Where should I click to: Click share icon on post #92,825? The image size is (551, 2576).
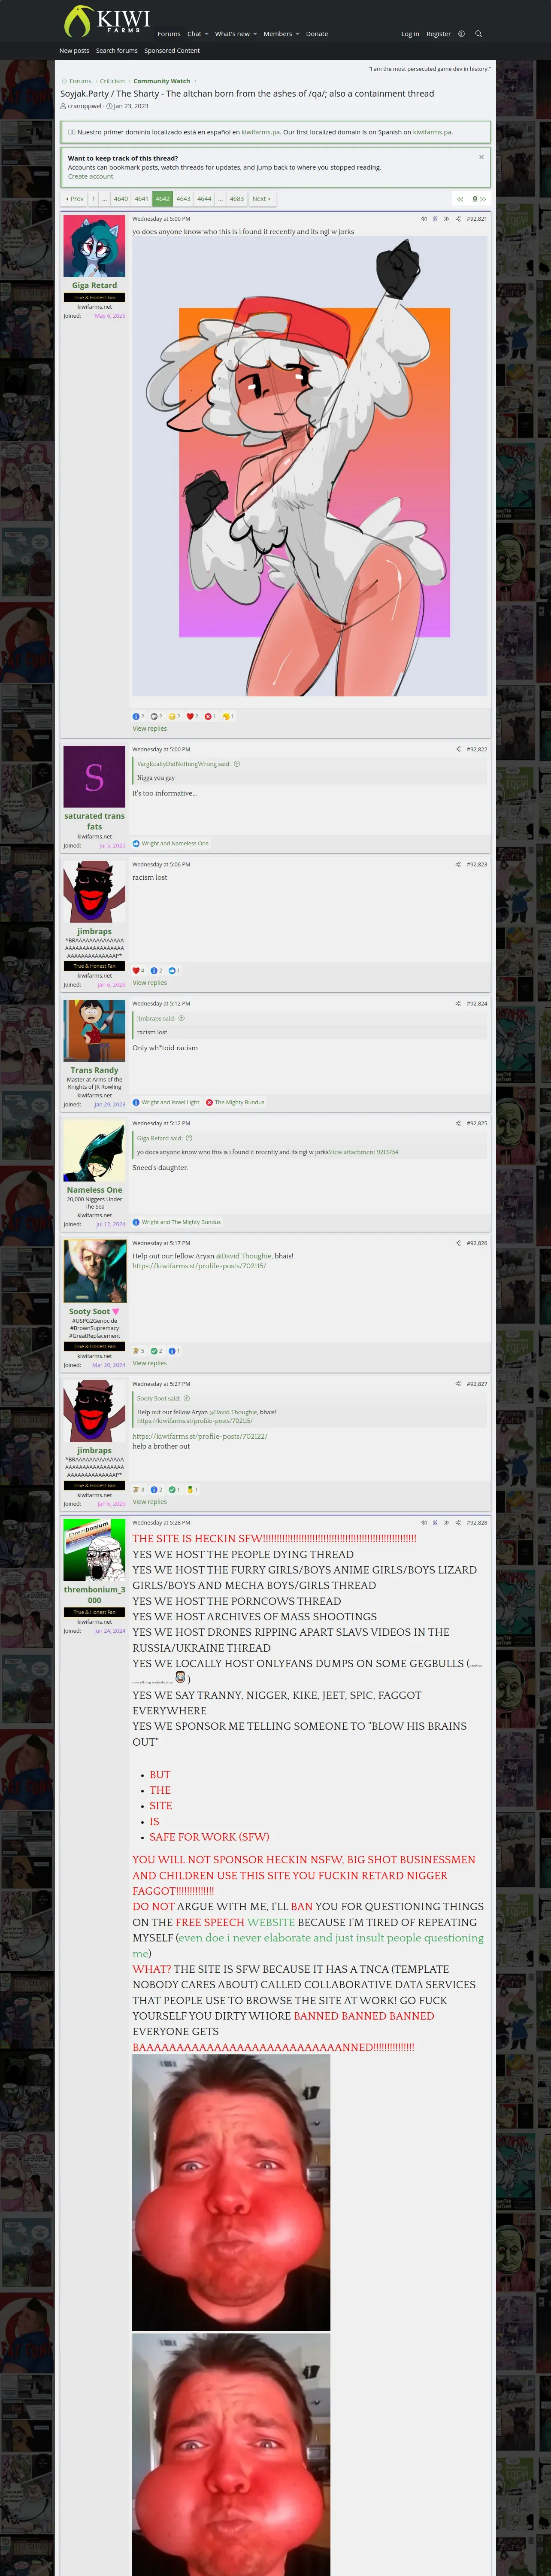[458, 1123]
